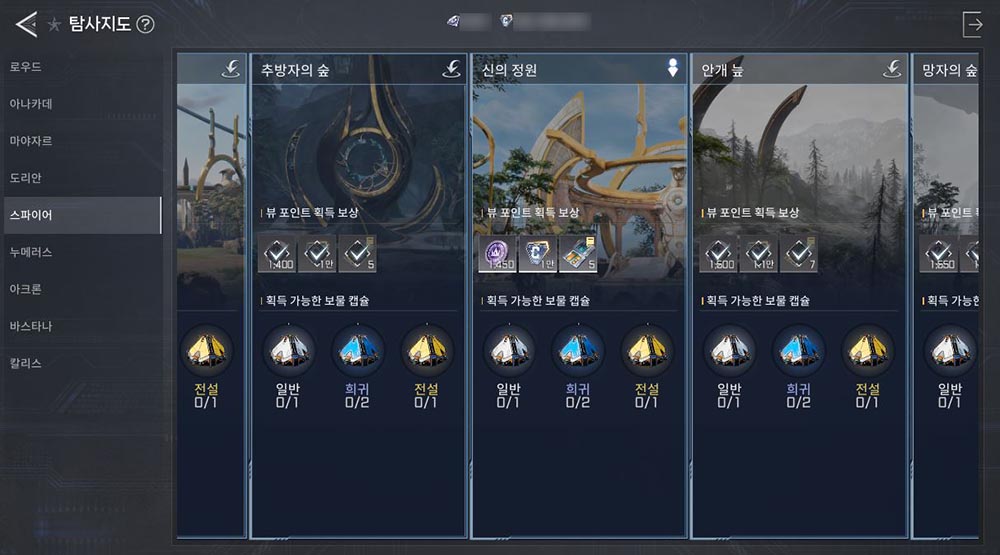1000x555 pixels.
Task: Open the help question mark icon
Action: click(x=145, y=24)
